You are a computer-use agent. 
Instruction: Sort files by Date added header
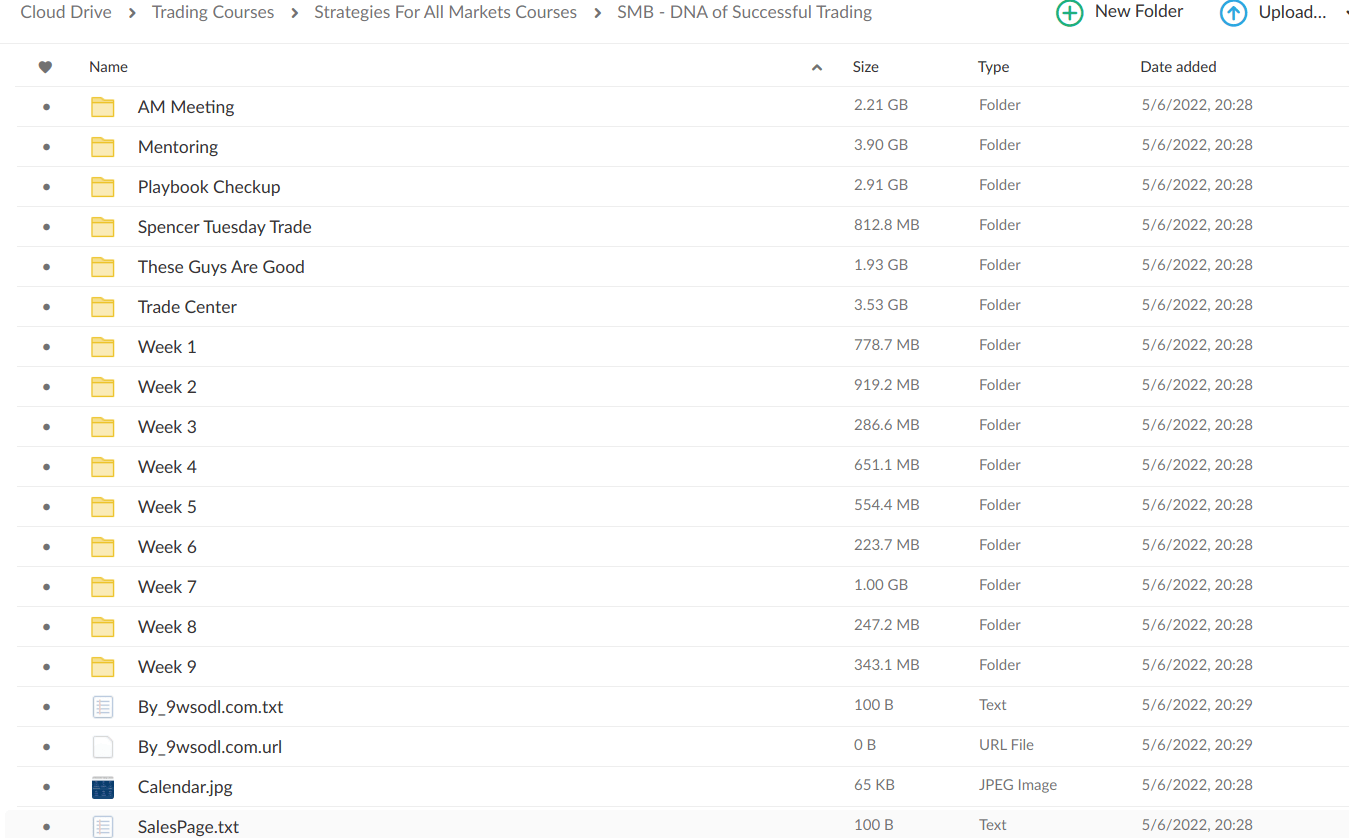(1178, 67)
